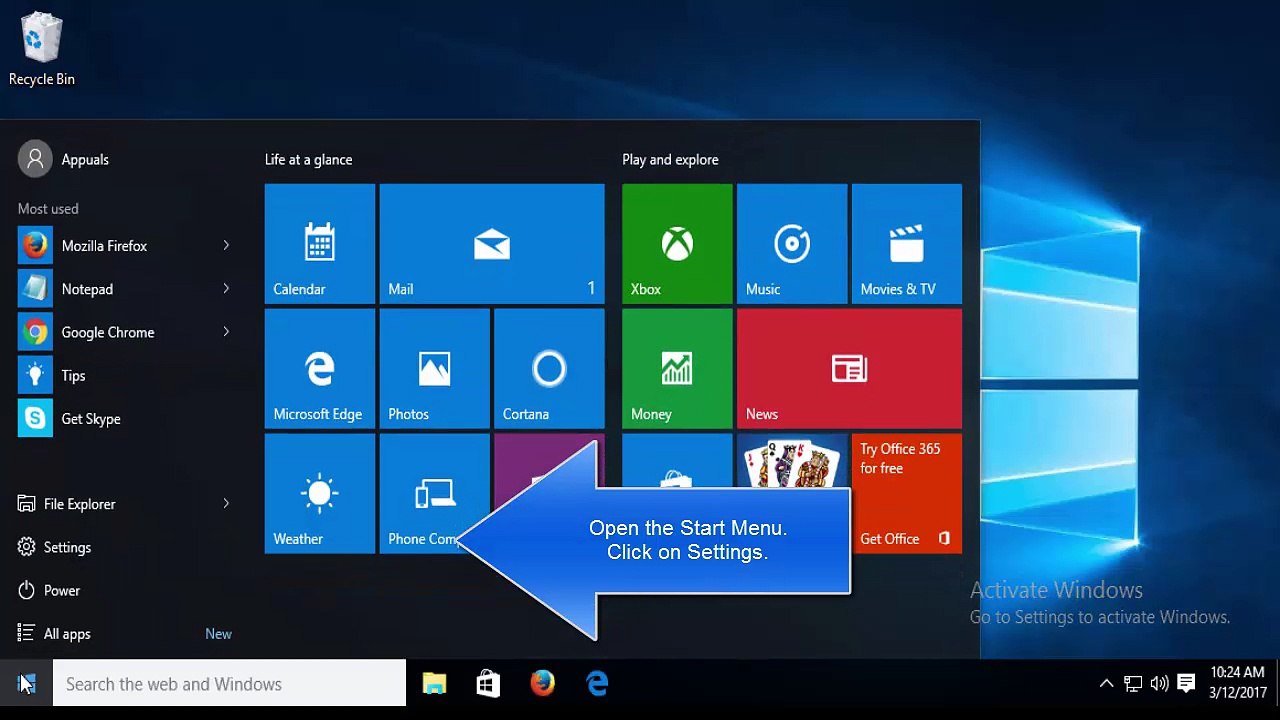Expand Mozilla Firefox jump list arrow
The image size is (1280, 720).
pyautogui.click(x=226, y=246)
